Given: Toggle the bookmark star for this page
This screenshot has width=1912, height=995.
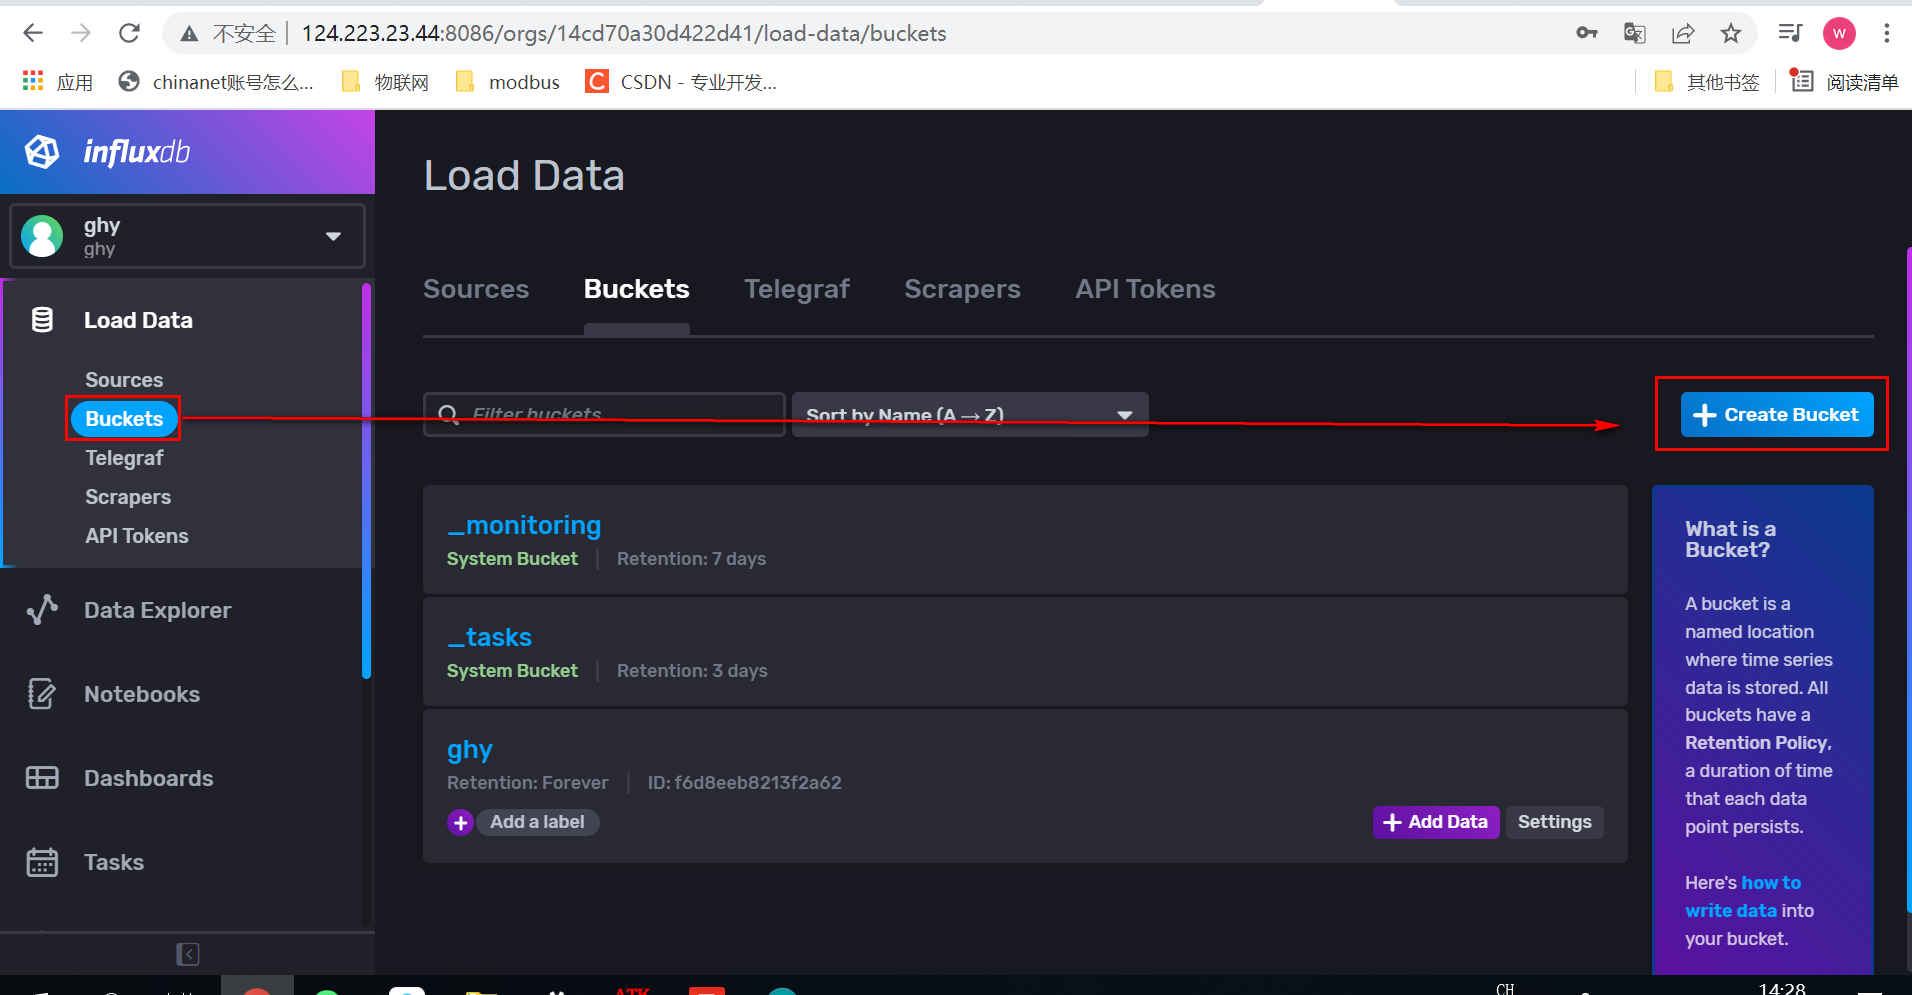Looking at the screenshot, I should pyautogui.click(x=1731, y=32).
